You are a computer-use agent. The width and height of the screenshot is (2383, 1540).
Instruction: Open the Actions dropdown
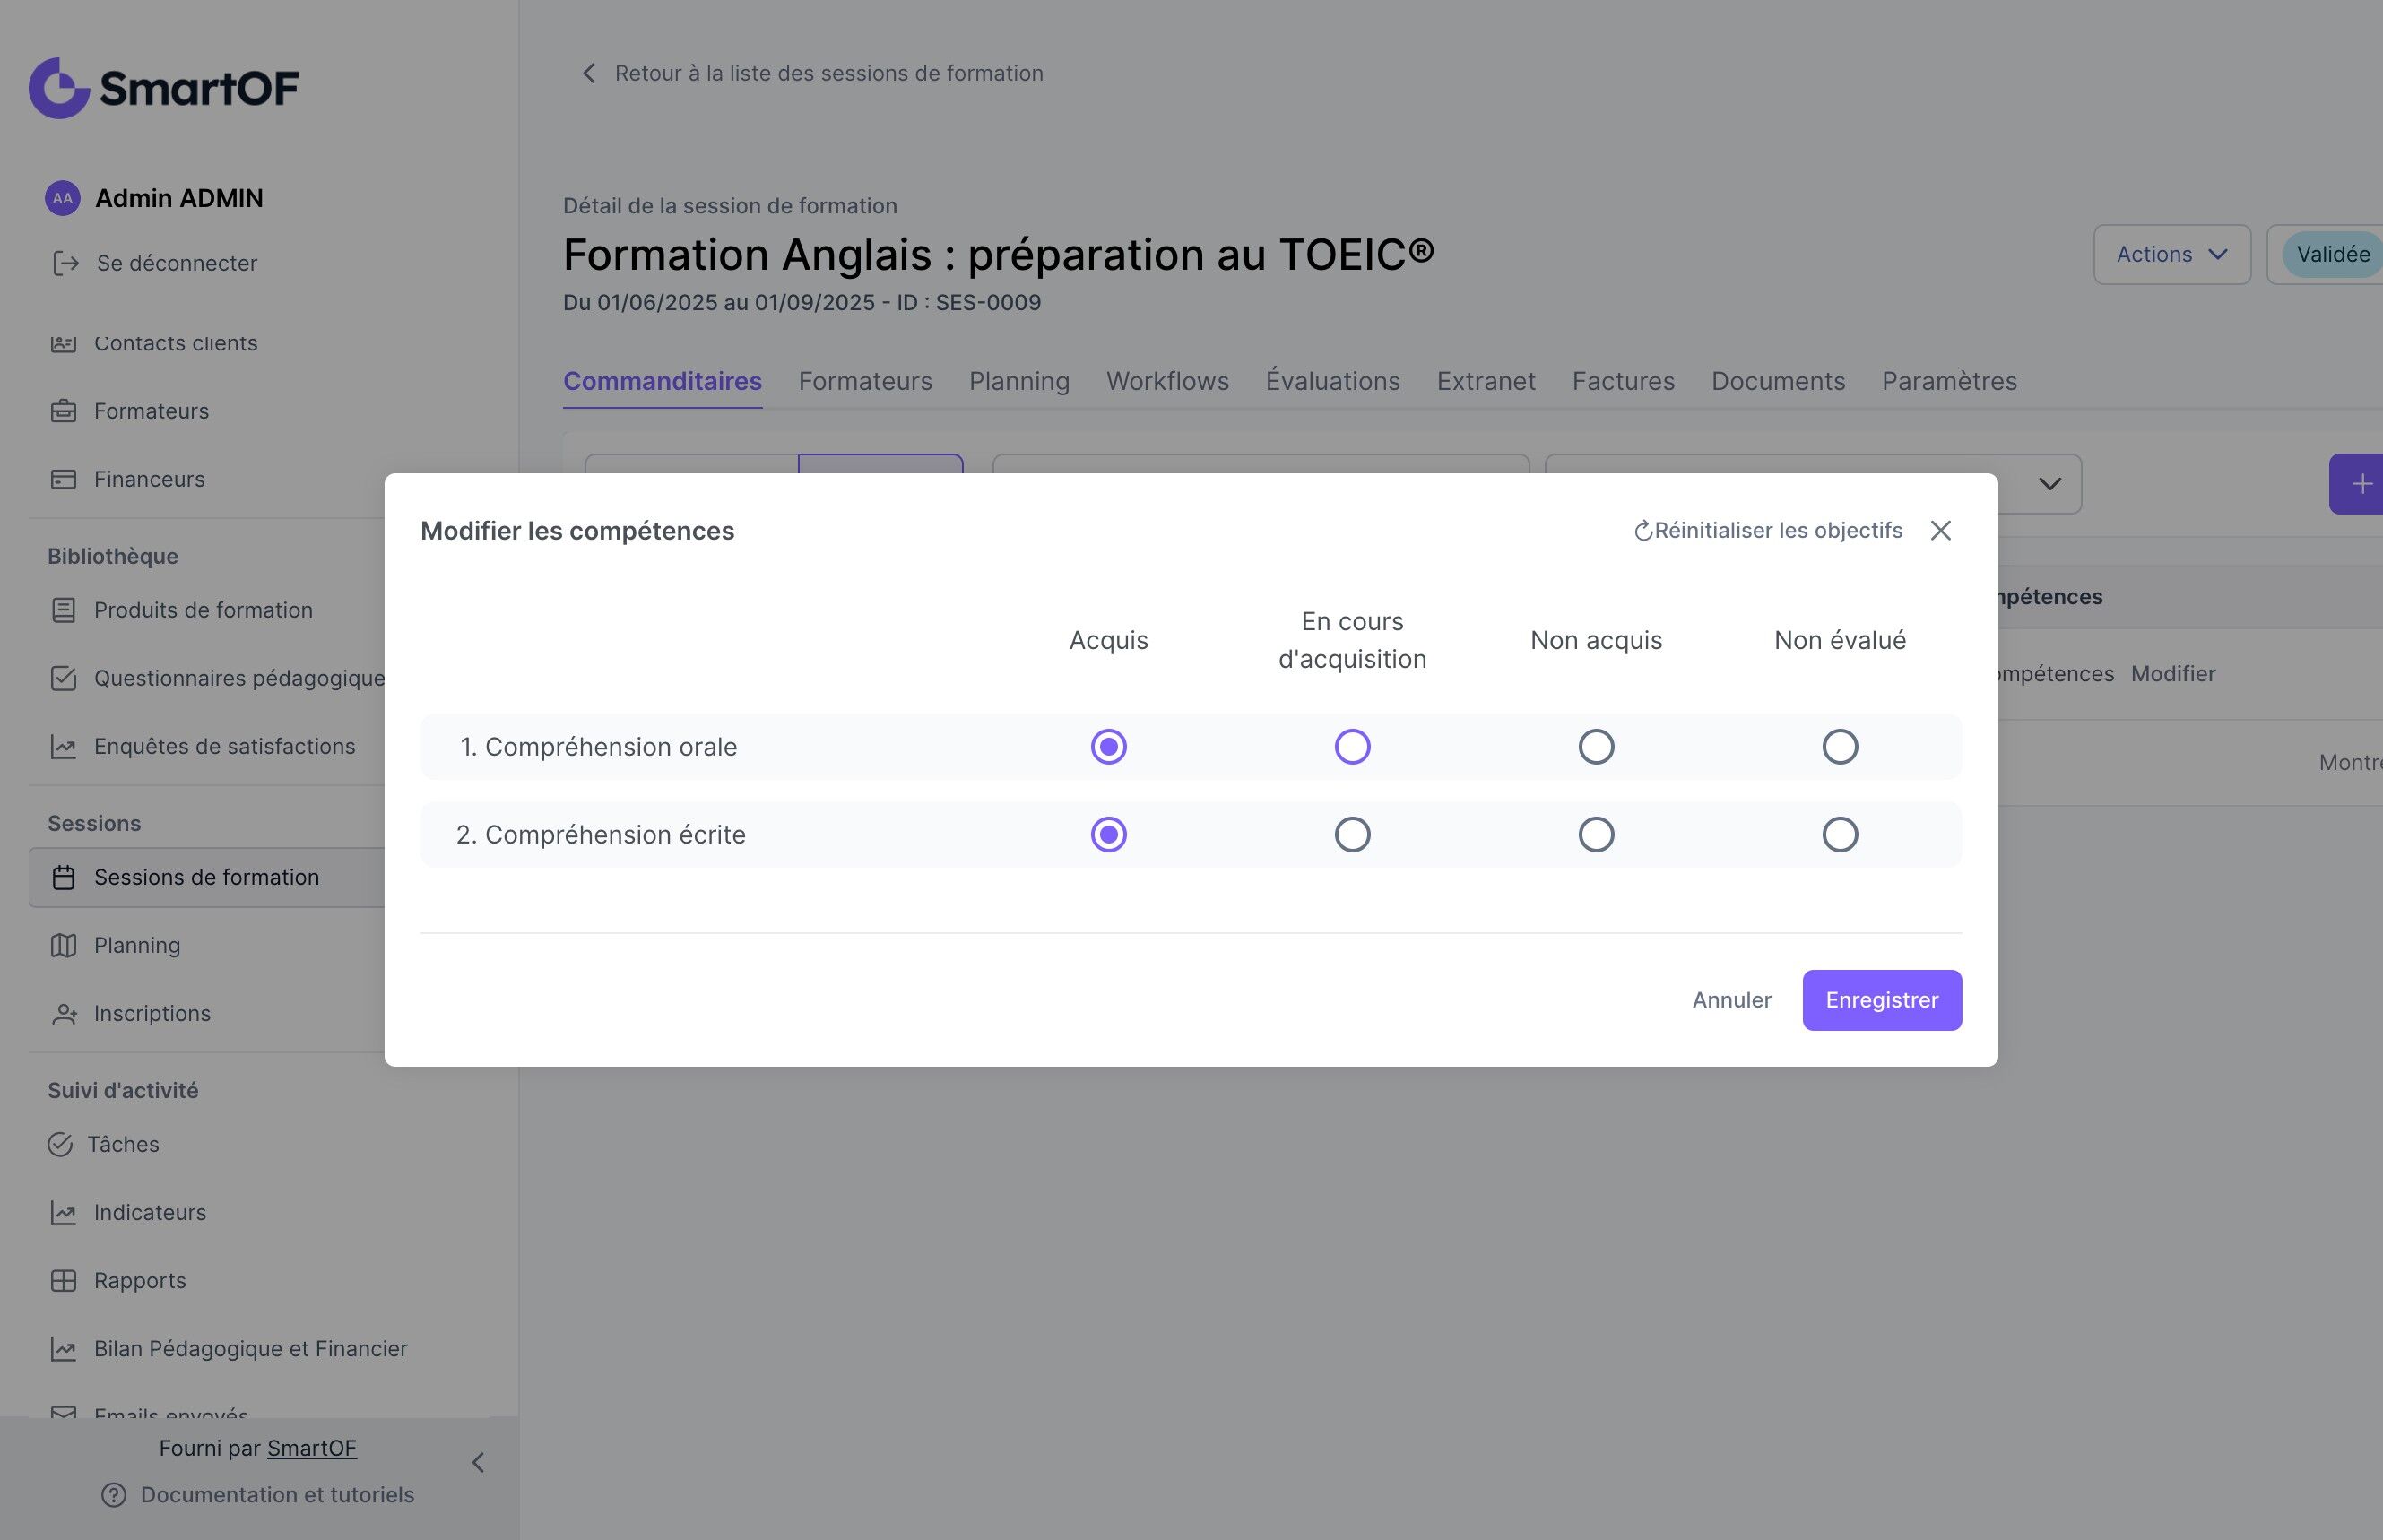pyautogui.click(x=2171, y=254)
